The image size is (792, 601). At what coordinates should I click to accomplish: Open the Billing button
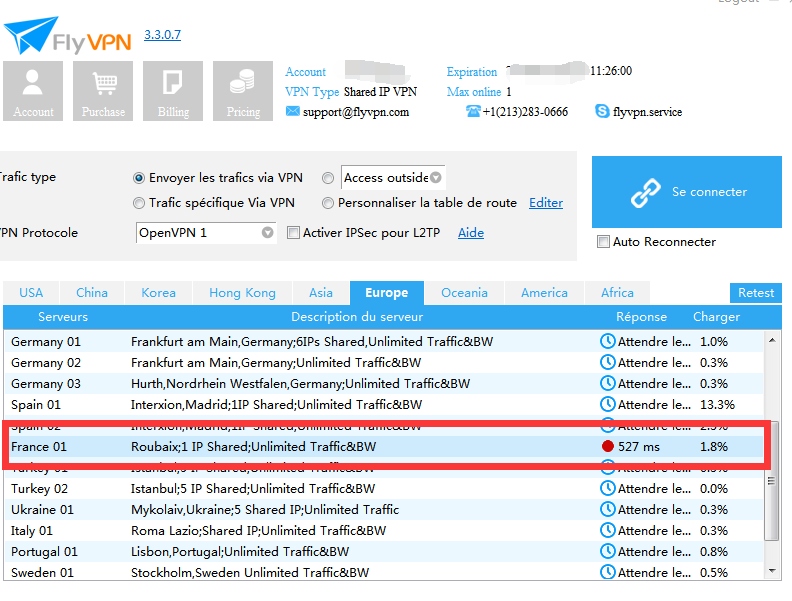point(173,91)
